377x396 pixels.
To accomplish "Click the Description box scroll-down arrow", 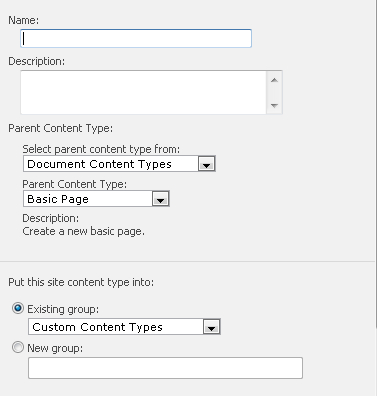I will [274, 106].
